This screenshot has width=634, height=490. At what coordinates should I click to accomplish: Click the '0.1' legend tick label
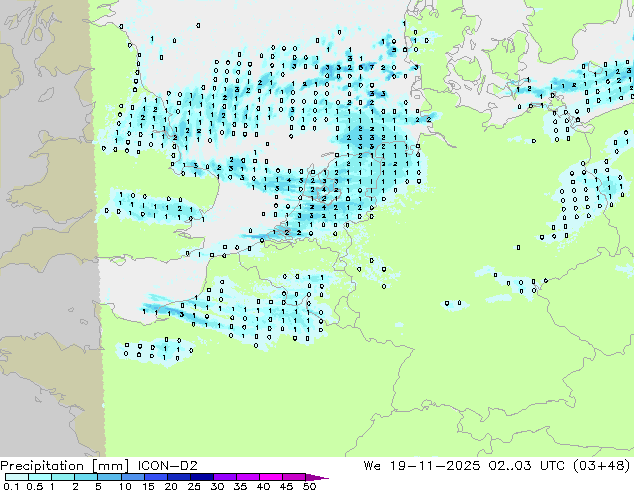10,486
